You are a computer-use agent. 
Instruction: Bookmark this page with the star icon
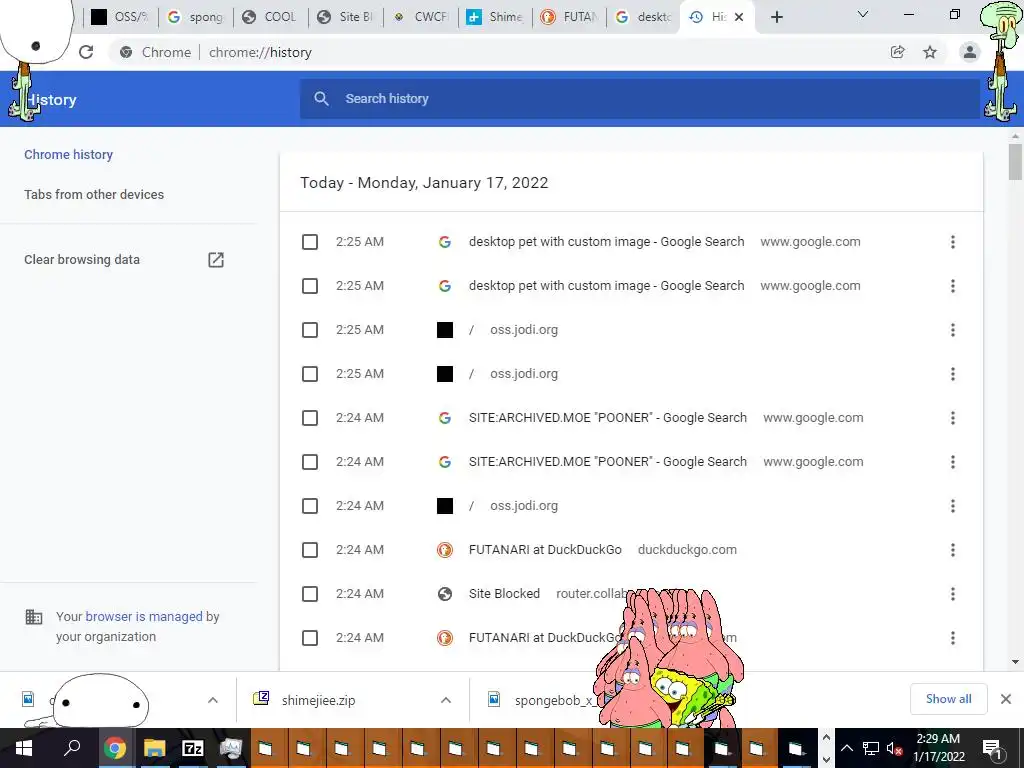coord(930,52)
